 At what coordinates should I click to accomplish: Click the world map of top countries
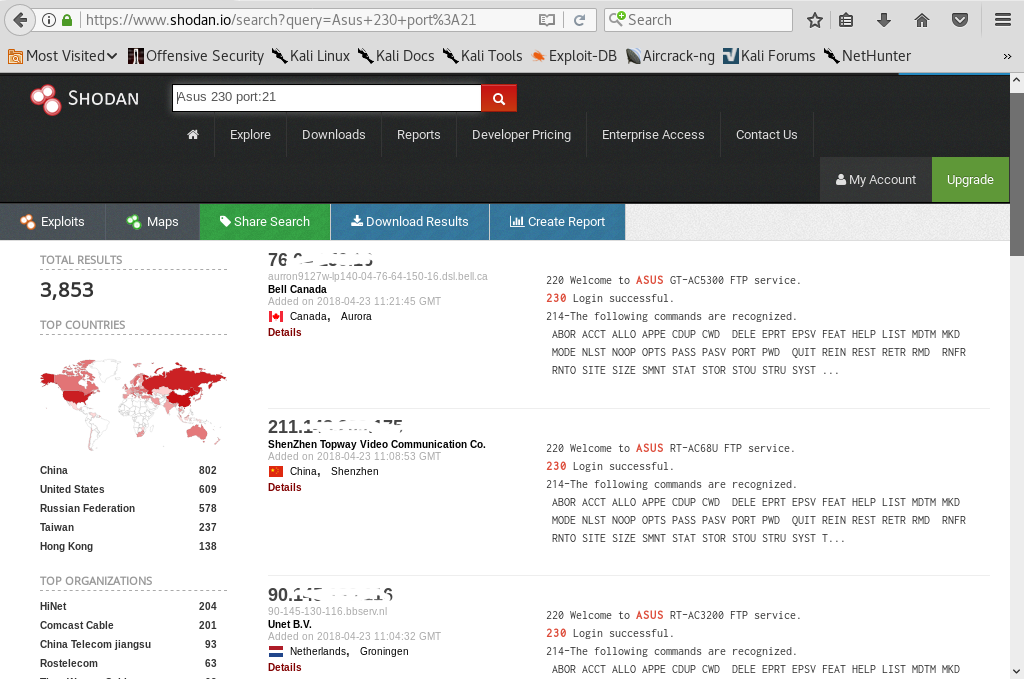pyautogui.click(x=133, y=403)
